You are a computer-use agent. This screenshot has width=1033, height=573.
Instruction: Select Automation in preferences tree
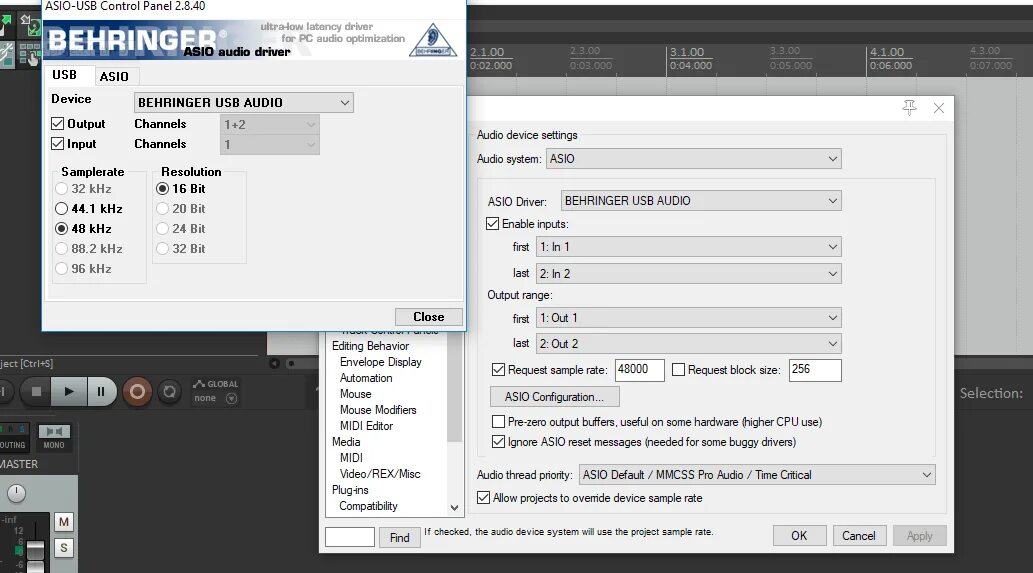pos(366,378)
